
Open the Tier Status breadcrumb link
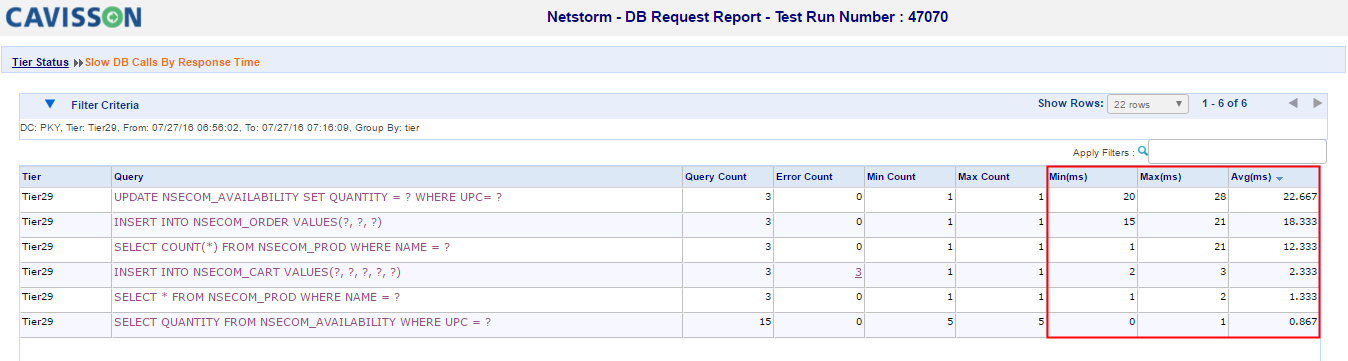pyautogui.click(x=40, y=62)
